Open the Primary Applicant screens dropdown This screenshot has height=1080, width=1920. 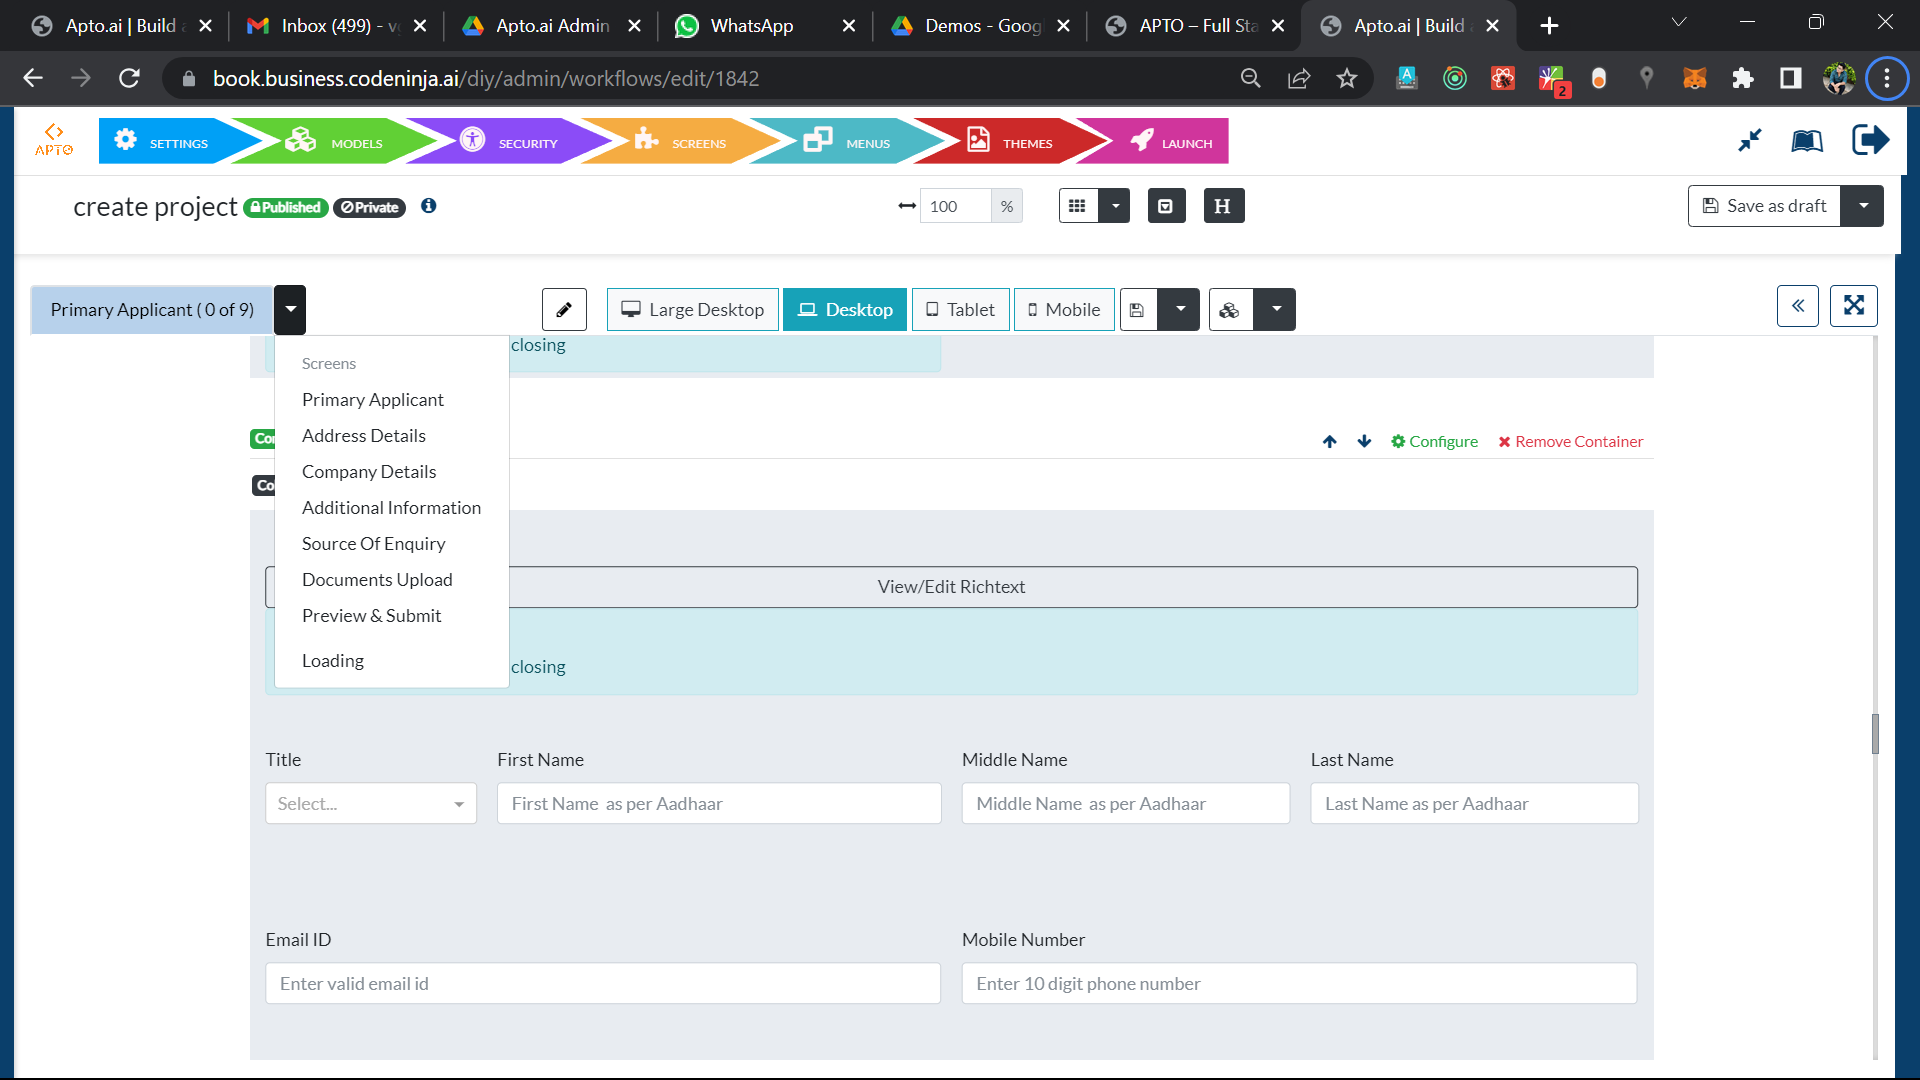click(x=289, y=309)
